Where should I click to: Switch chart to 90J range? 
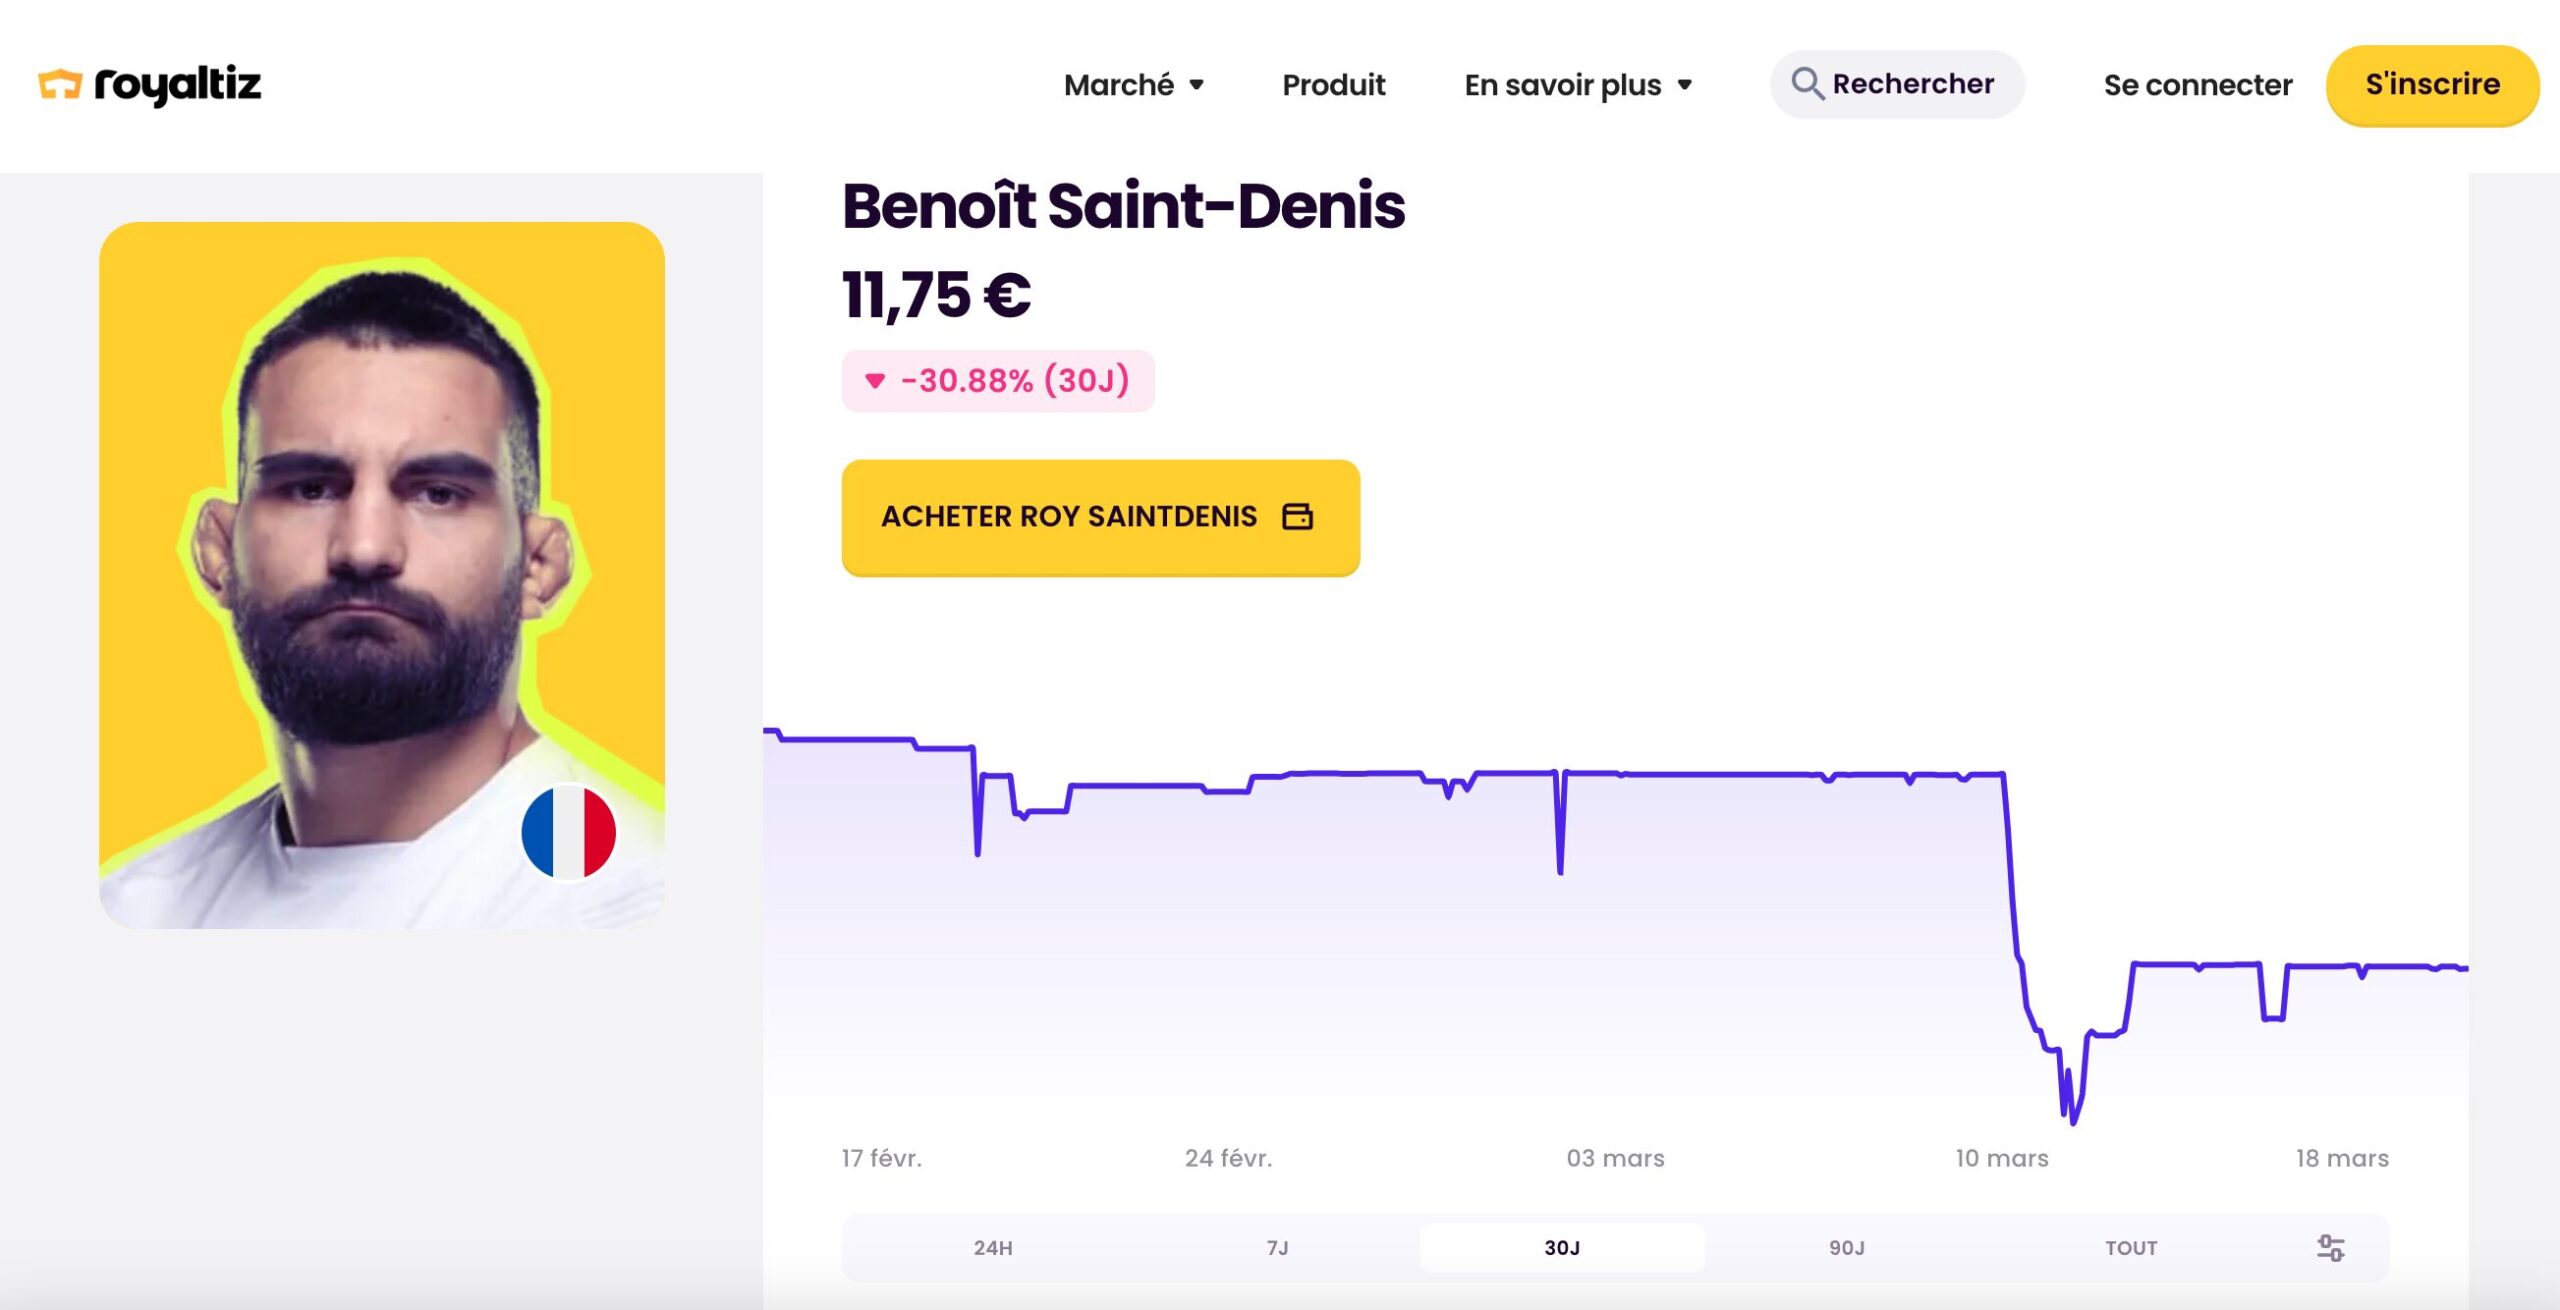[x=1846, y=1248]
